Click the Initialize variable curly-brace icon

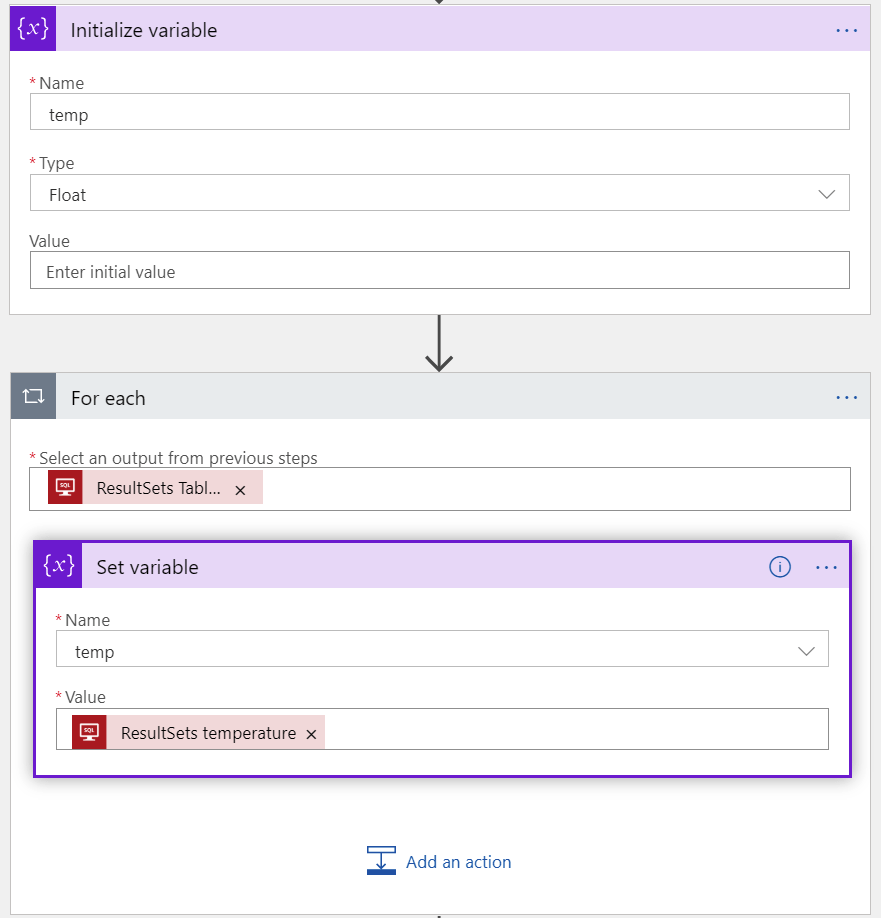[x=33, y=29]
